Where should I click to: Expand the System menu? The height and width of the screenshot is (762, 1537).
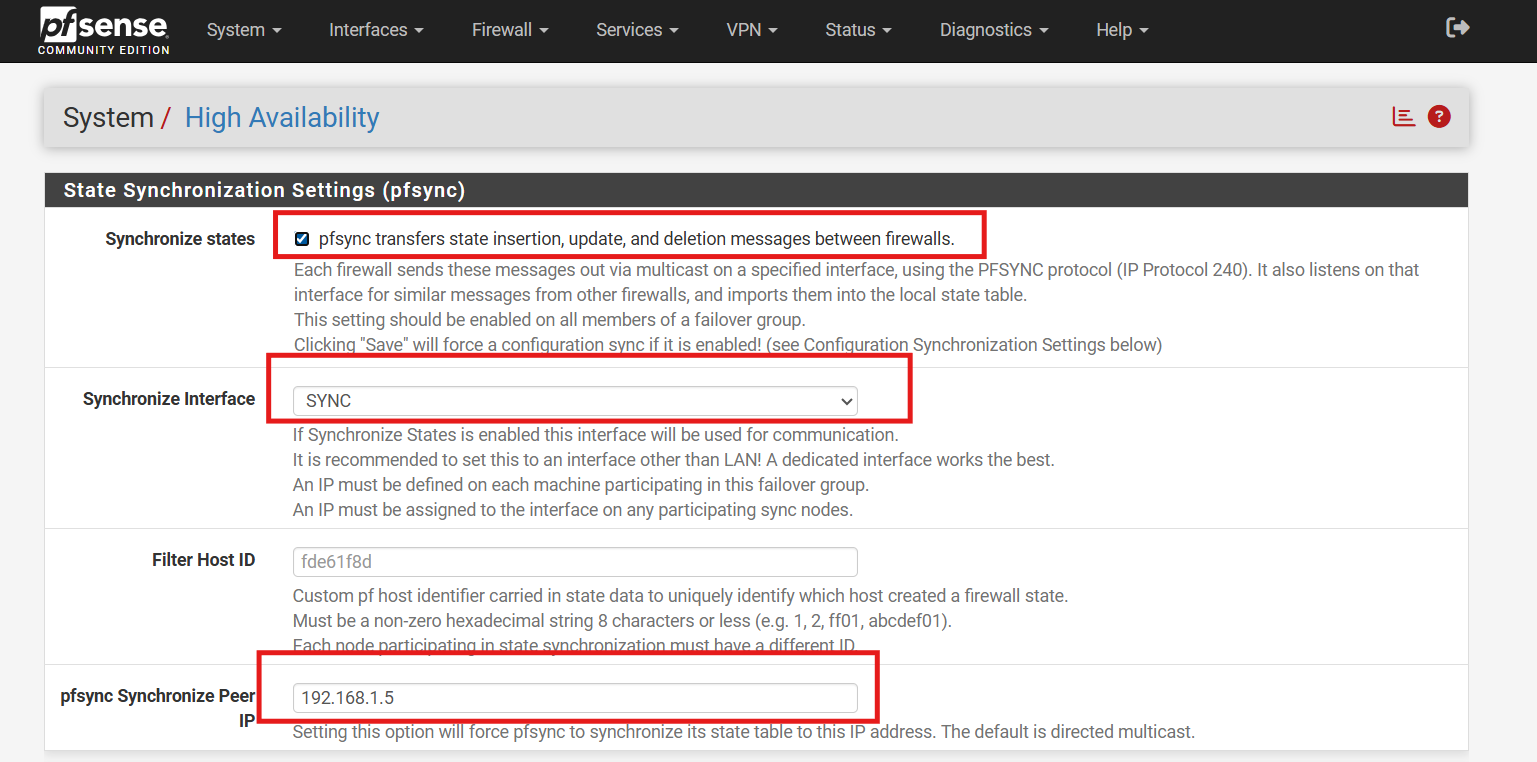244,30
